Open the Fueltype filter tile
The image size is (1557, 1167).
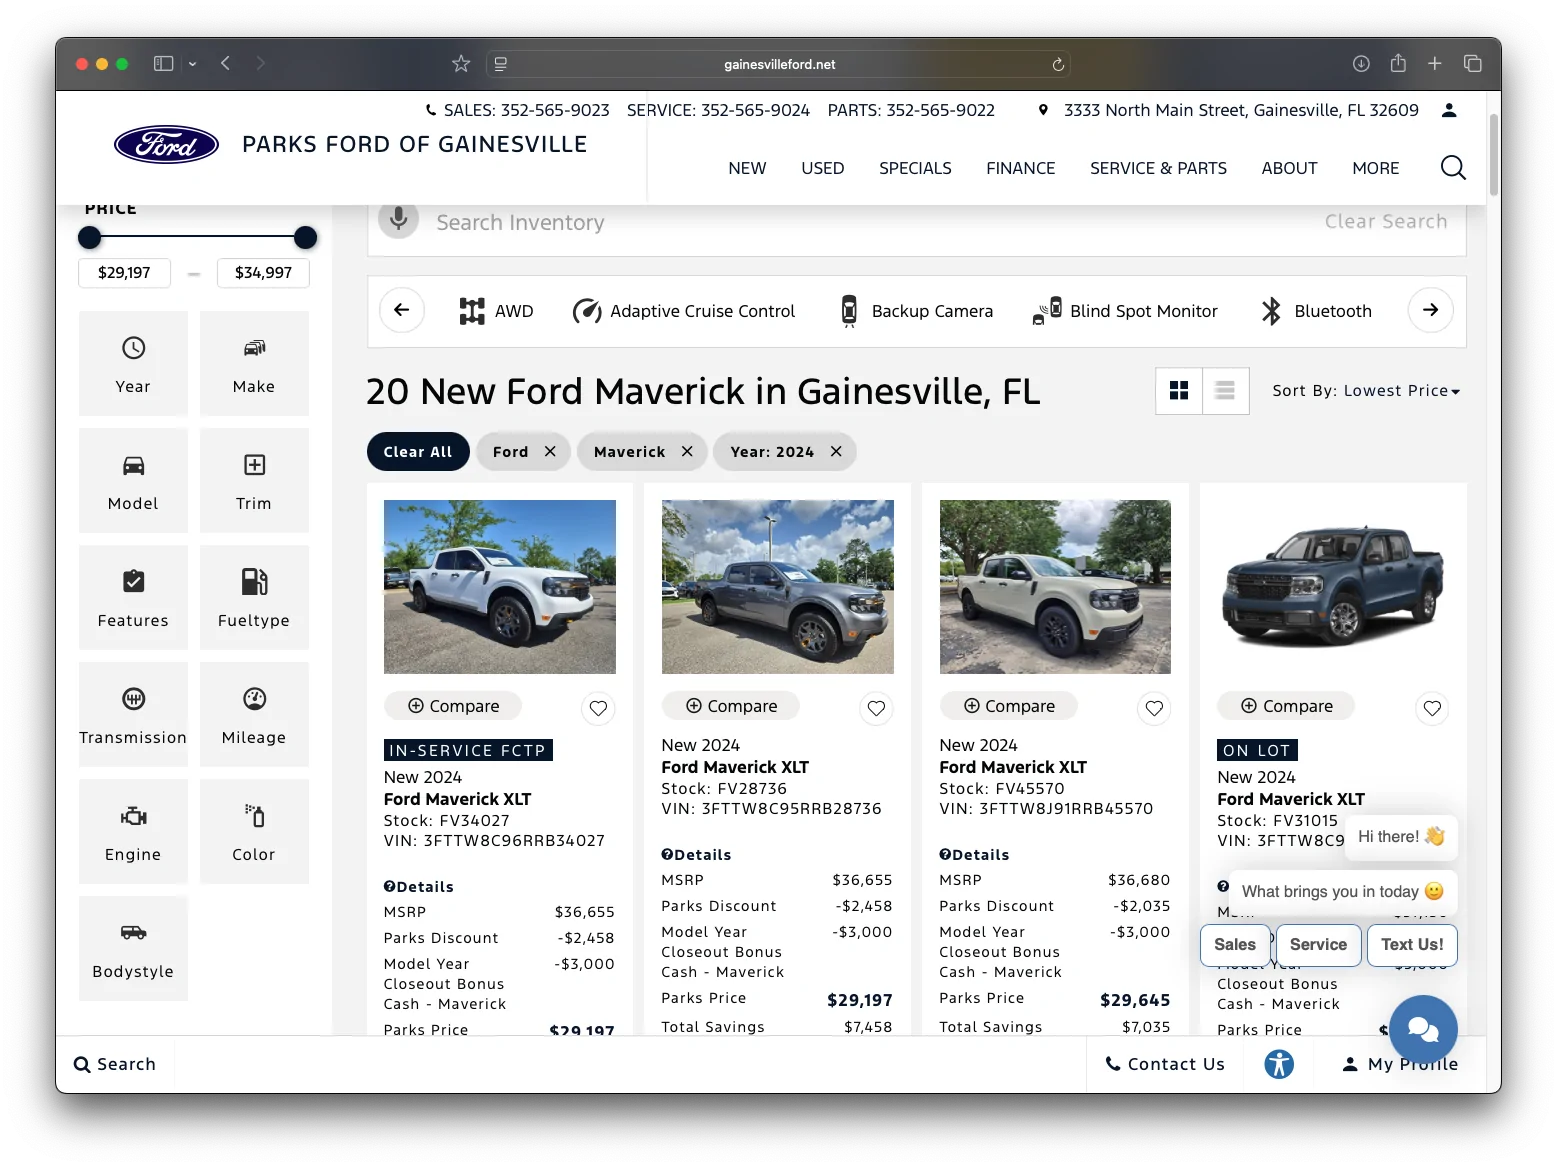(x=254, y=597)
